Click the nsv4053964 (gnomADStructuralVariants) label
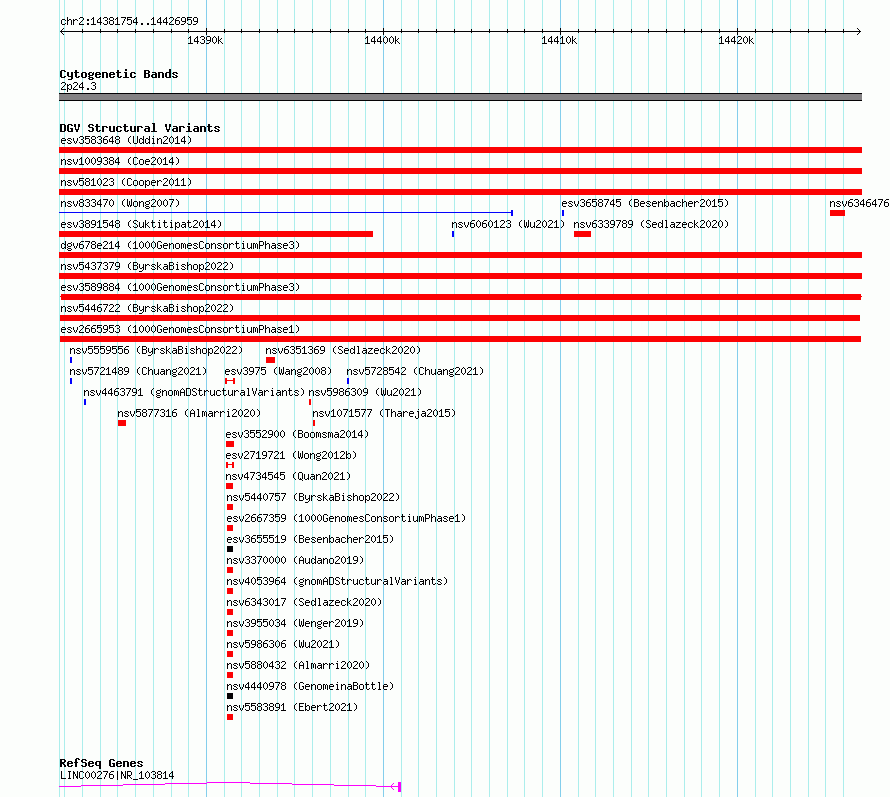 click(x=337, y=581)
